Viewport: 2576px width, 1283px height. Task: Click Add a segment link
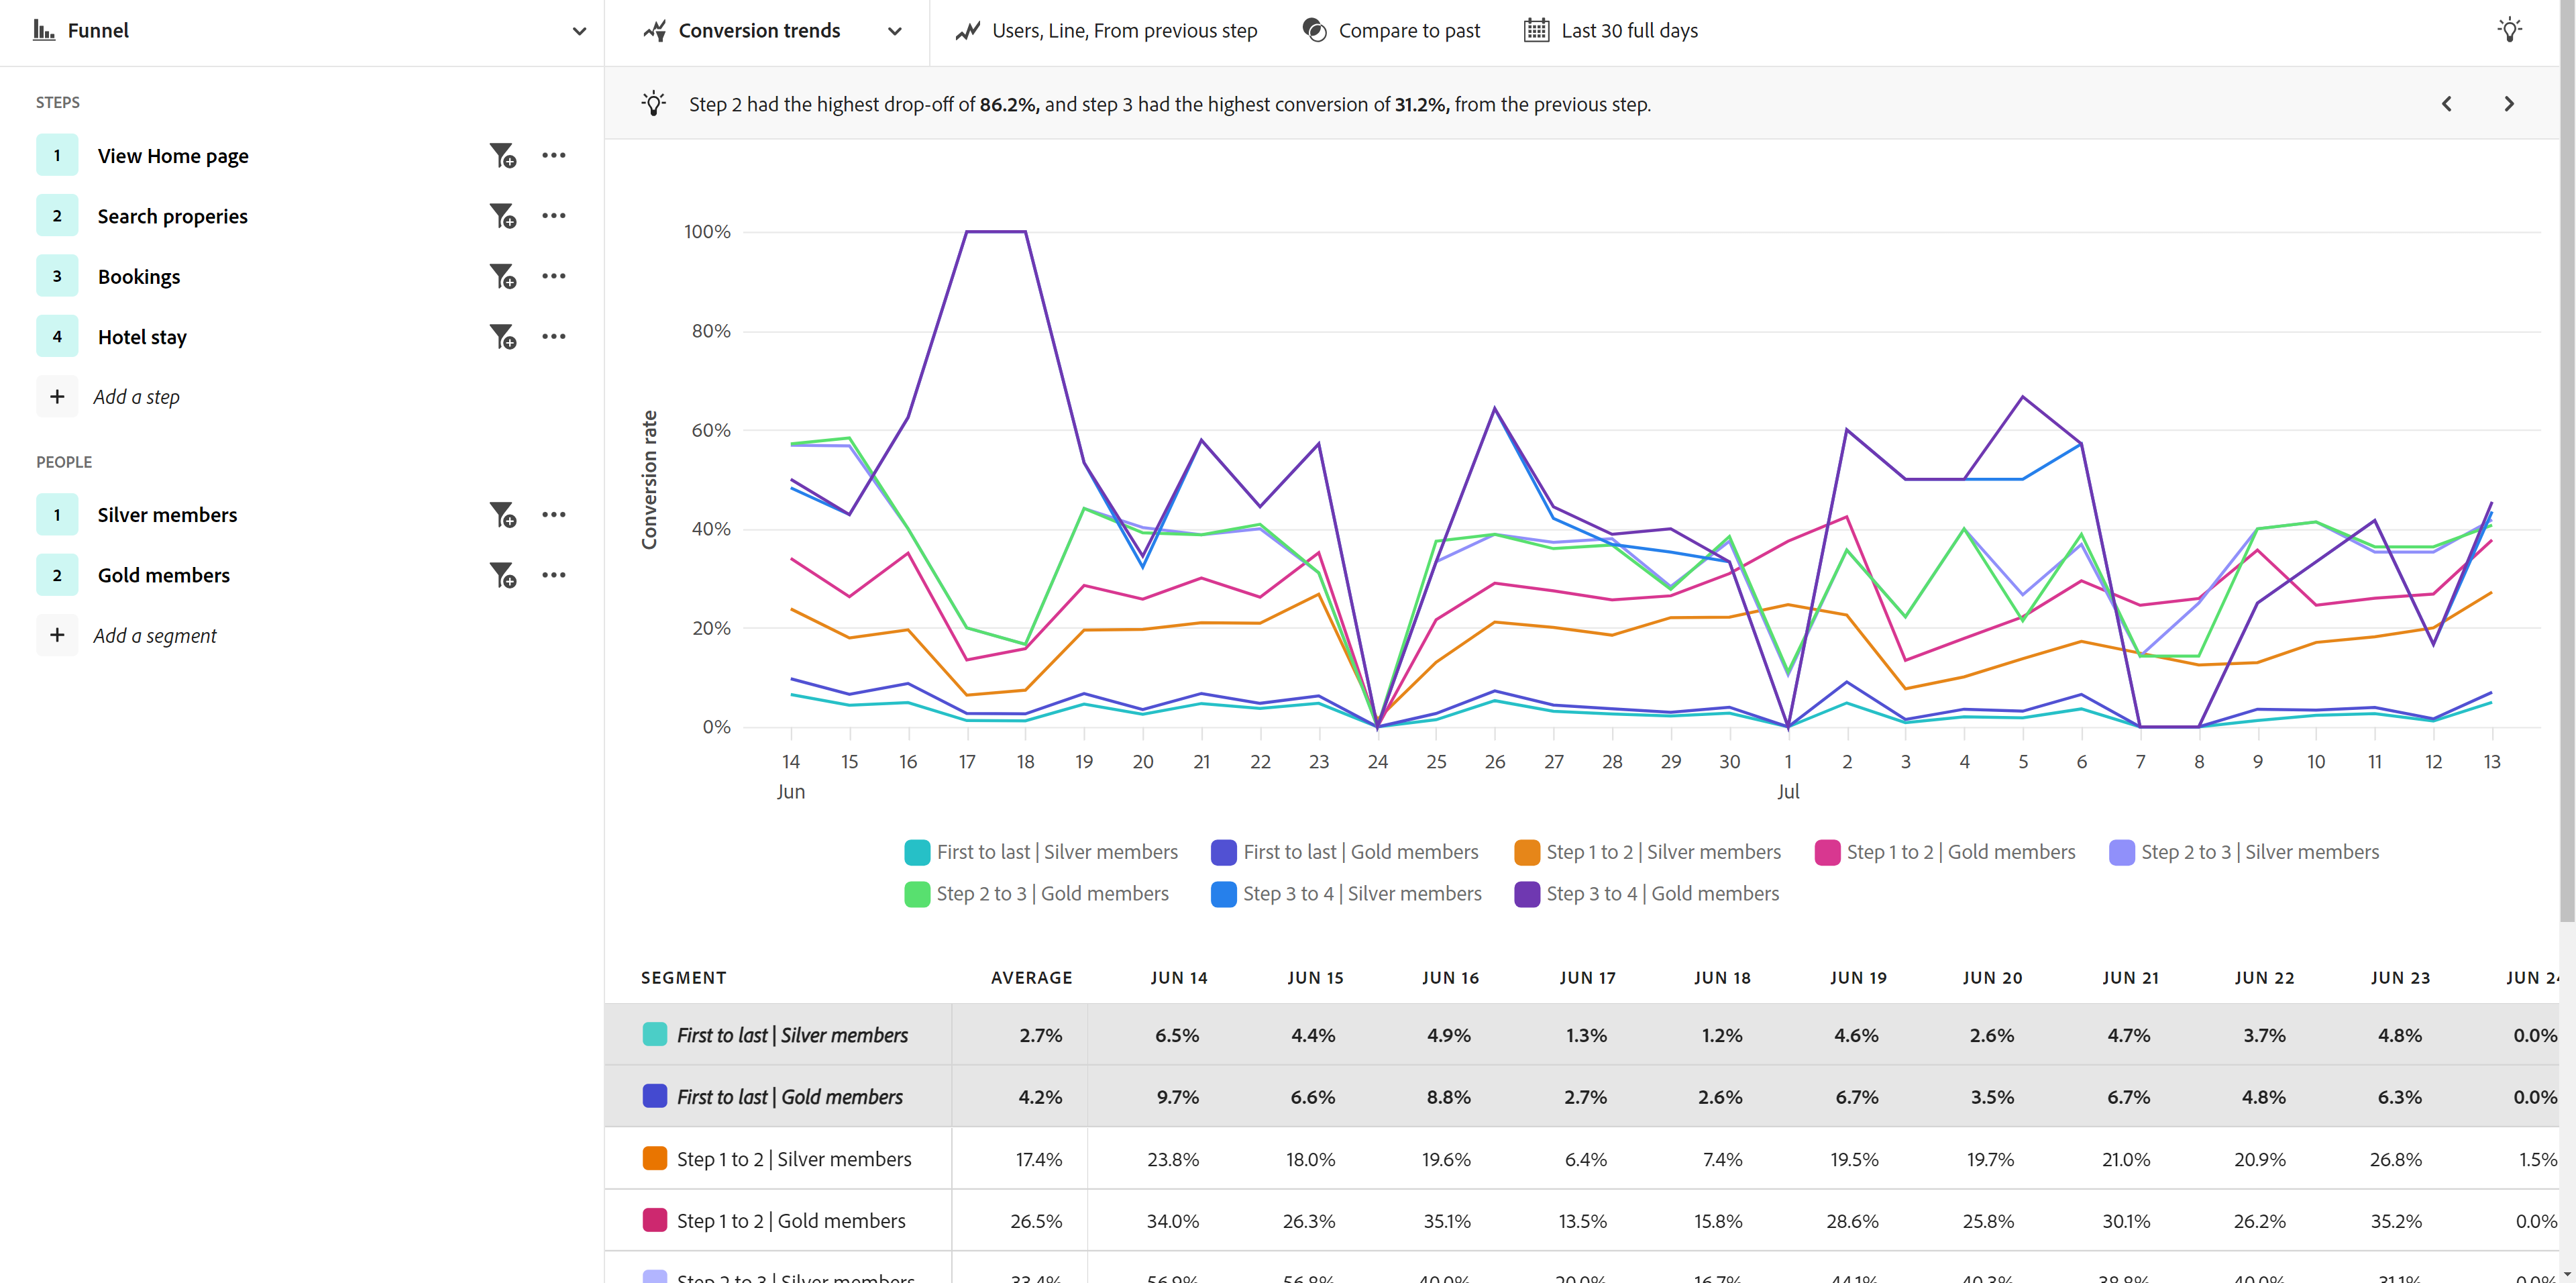coord(155,636)
